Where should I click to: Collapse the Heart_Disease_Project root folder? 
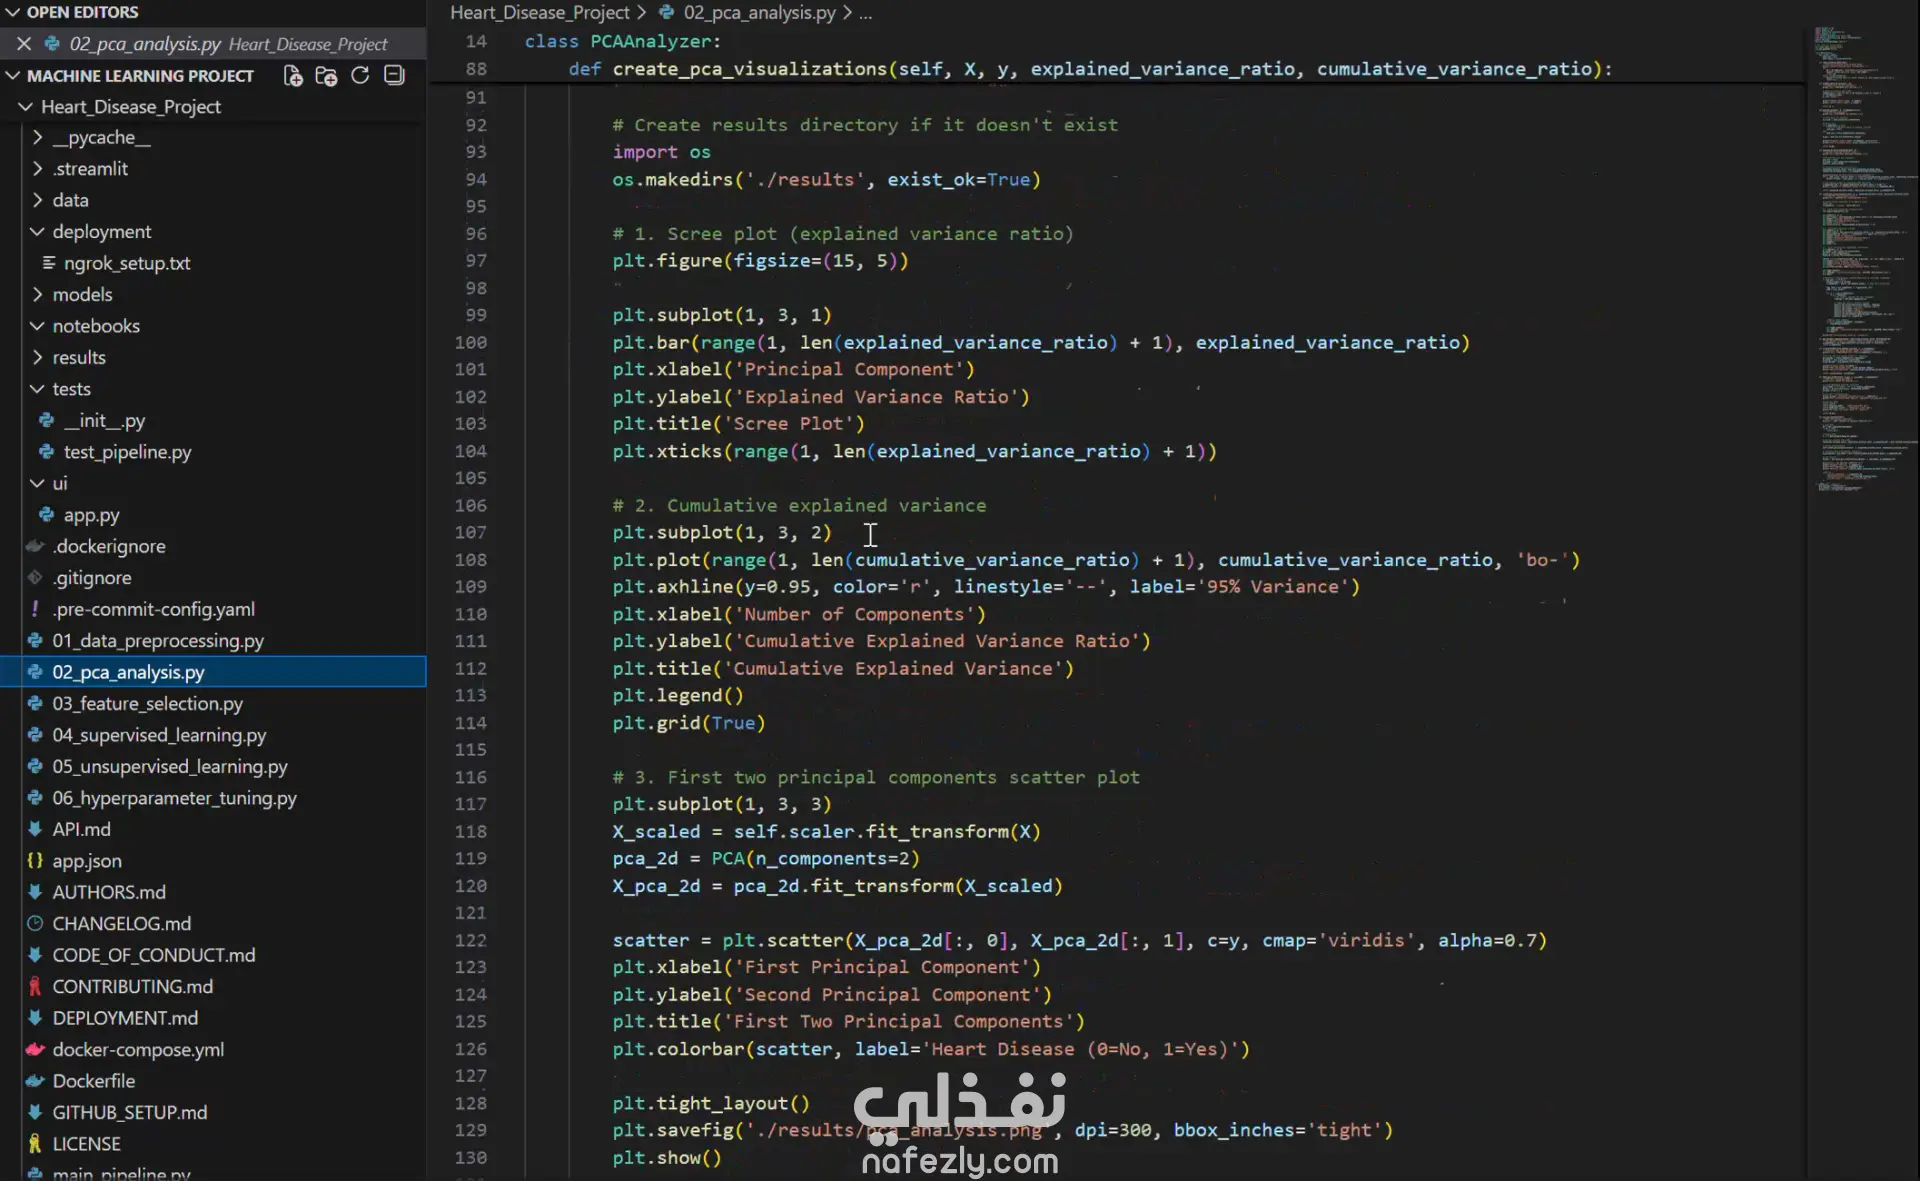(130, 107)
